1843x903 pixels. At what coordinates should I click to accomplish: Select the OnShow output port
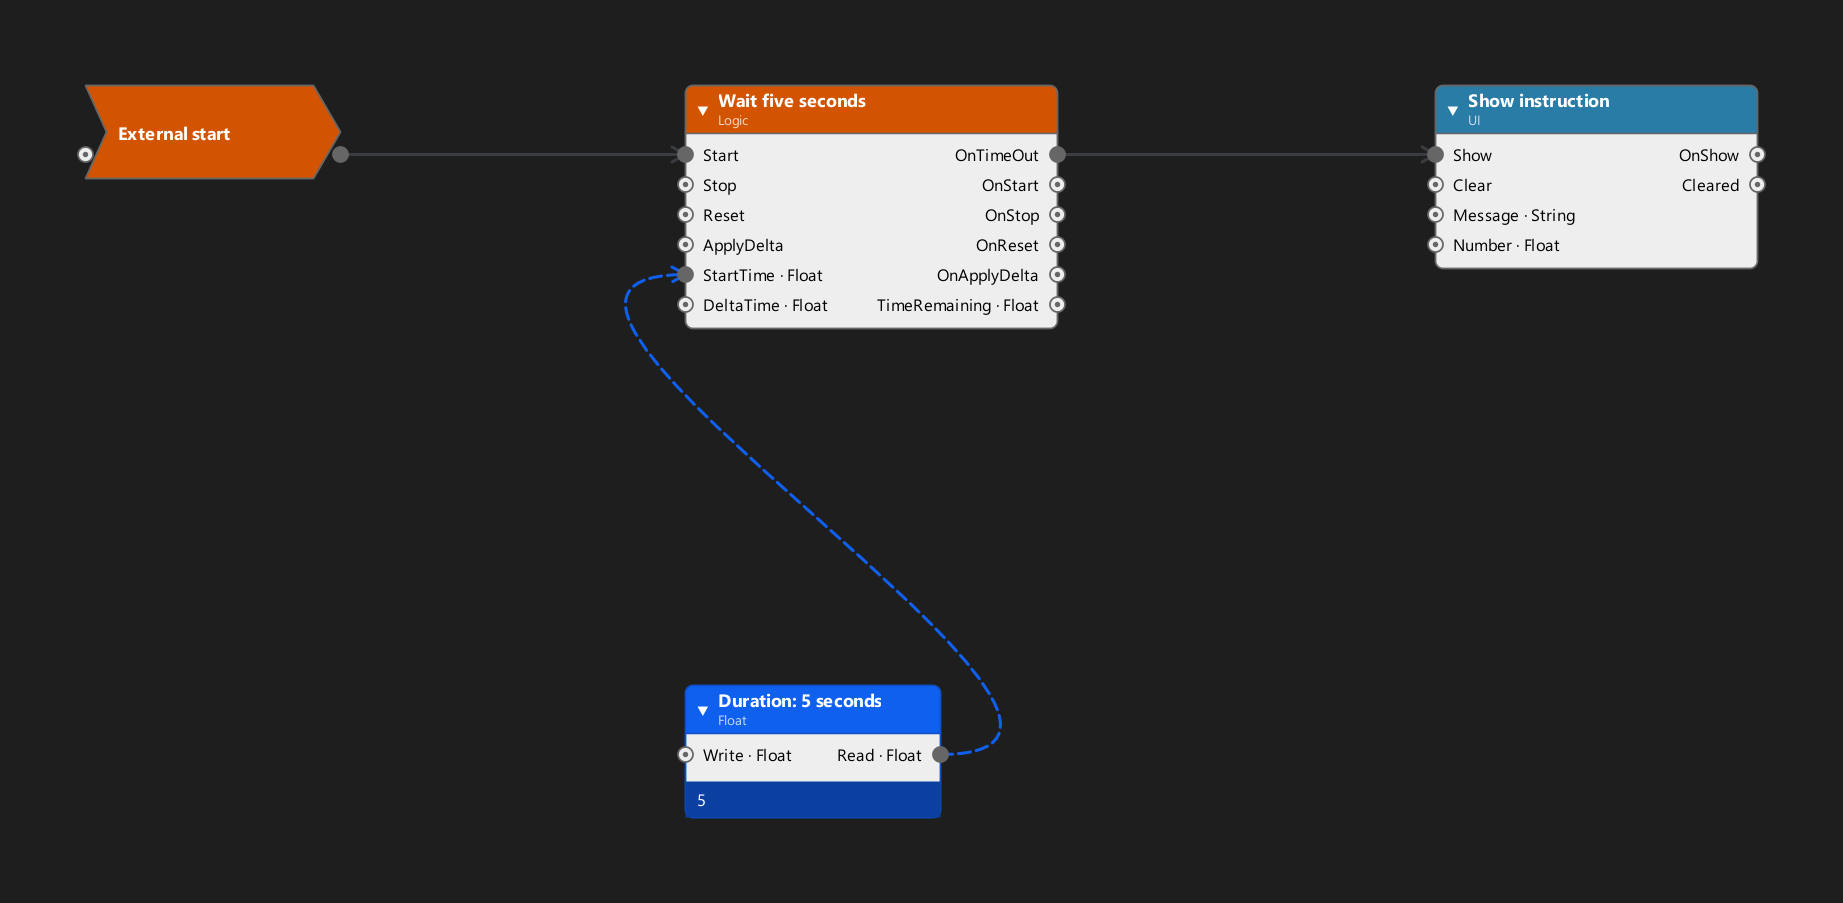coord(1757,154)
